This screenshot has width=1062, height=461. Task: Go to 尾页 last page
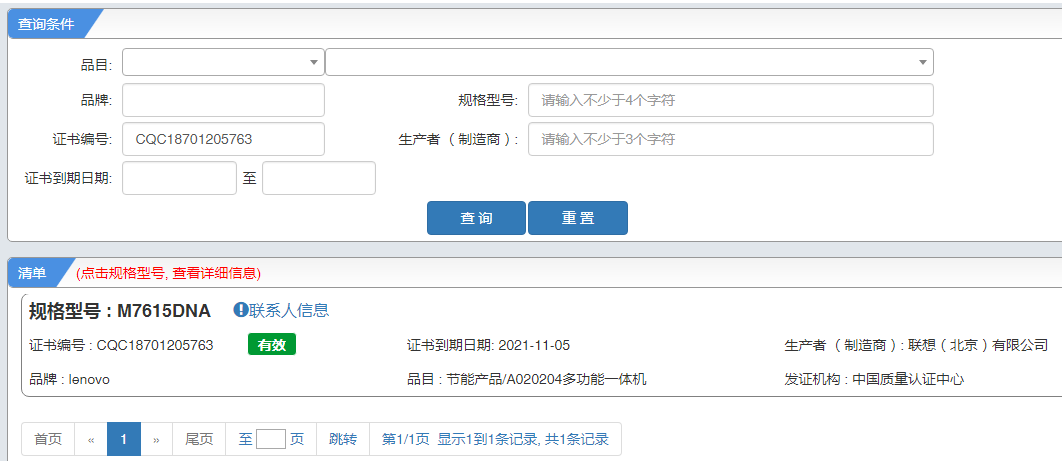(x=199, y=439)
